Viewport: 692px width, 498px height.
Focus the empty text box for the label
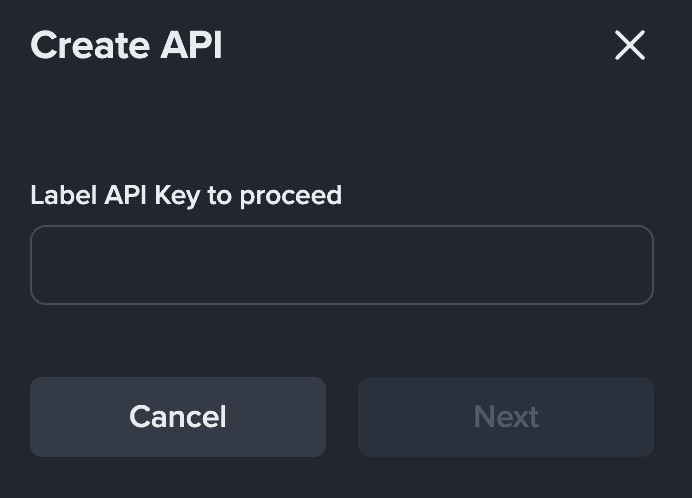[341, 265]
